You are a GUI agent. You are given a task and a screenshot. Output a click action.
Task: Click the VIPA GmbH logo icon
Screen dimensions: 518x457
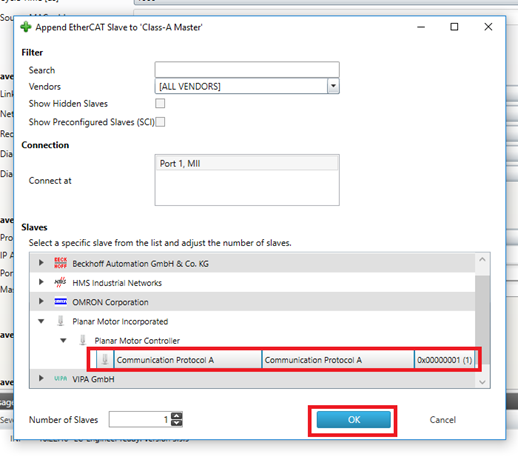[60, 379]
